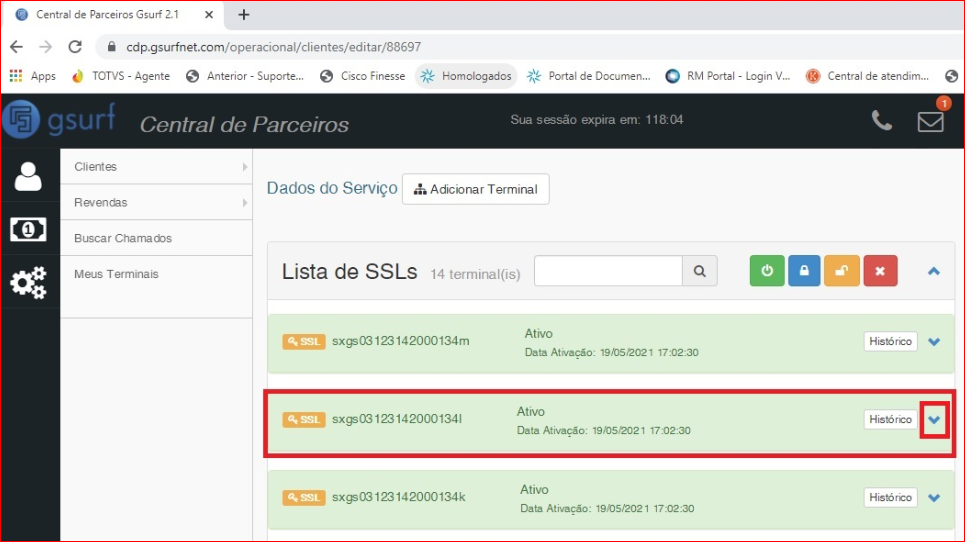Screen dimensions: 965x542
Task: Focus the SSL list search field
Action: point(608,271)
